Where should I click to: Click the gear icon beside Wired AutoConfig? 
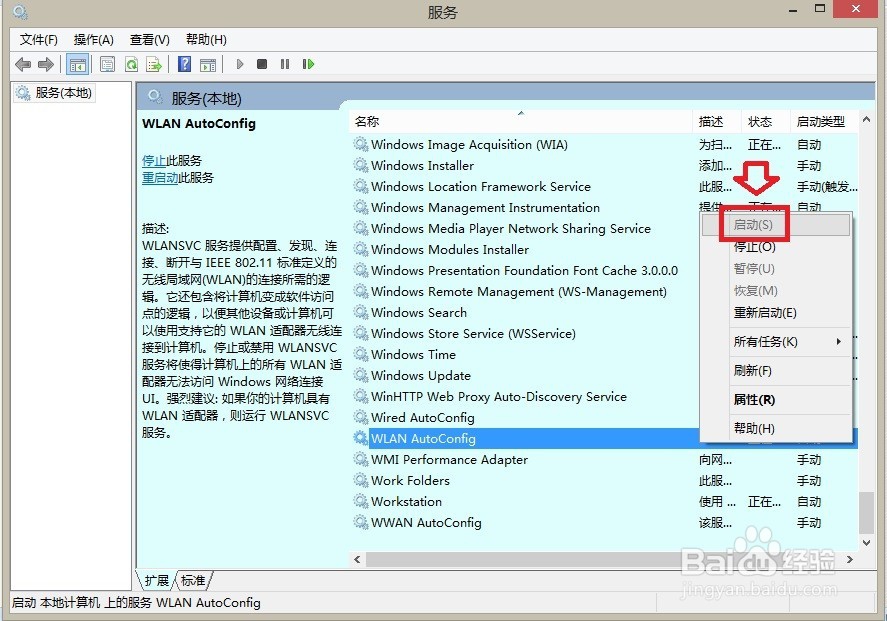pyautogui.click(x=361, y=417)
